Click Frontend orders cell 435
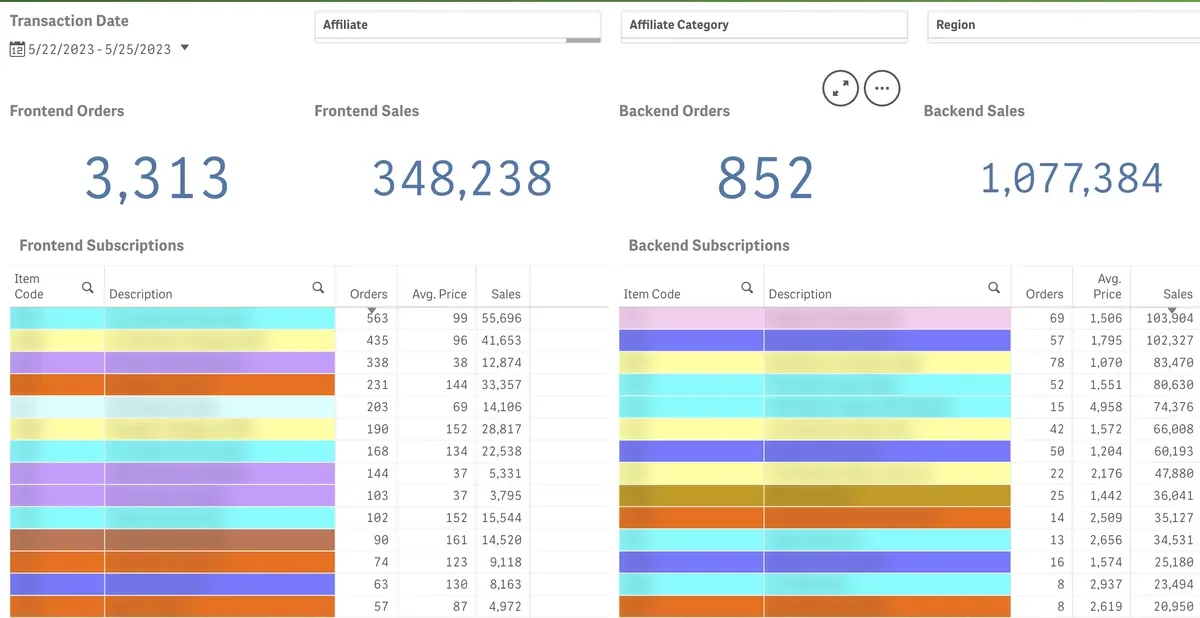Screen dimensions: 1200x618 tap(376, 340)
